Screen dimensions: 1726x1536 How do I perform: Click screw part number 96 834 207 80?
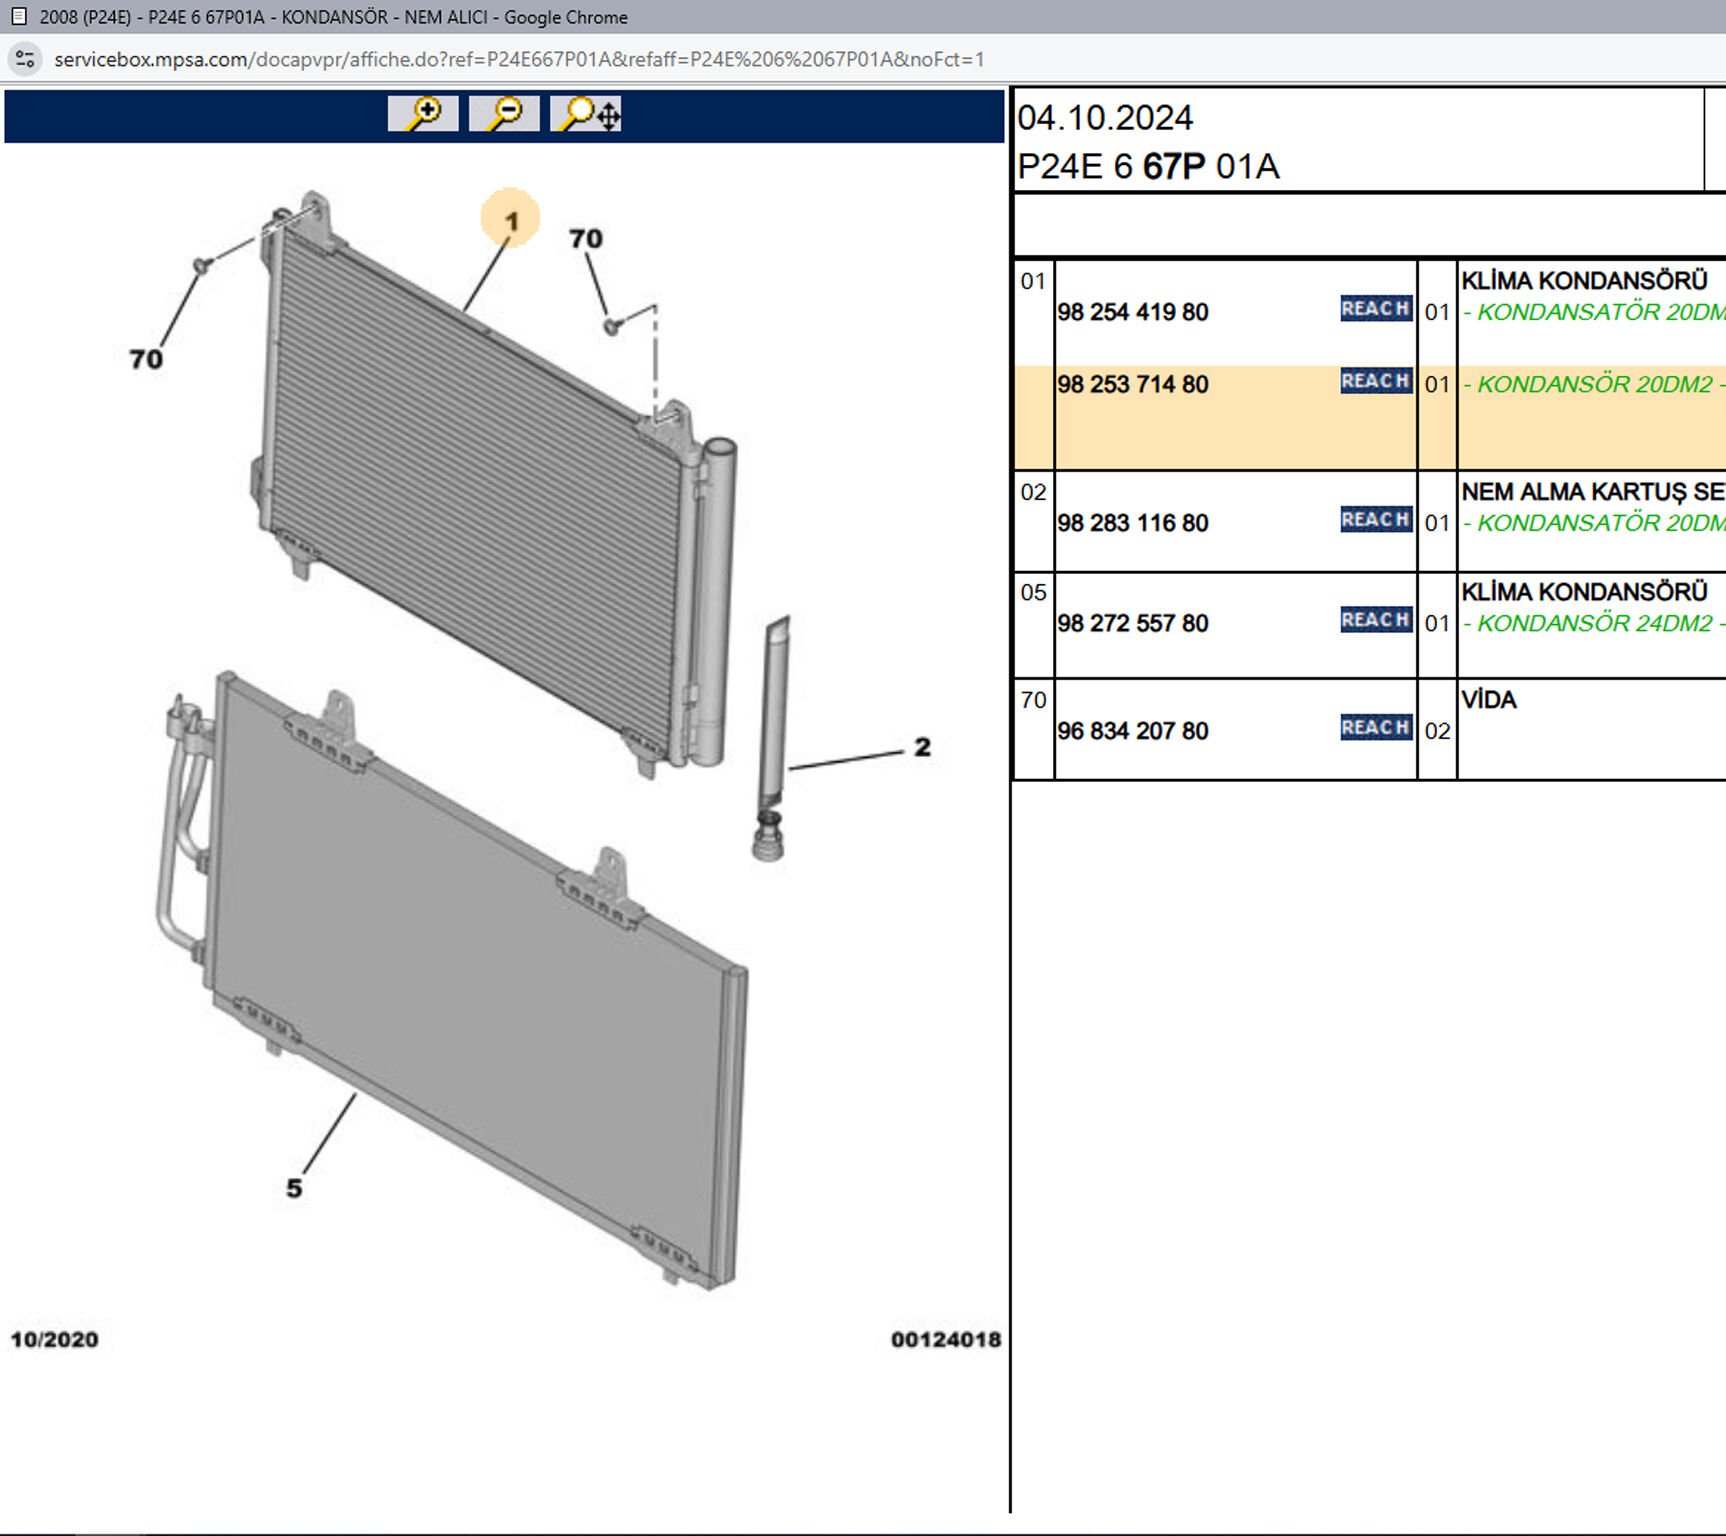(x=1132, y=731)
